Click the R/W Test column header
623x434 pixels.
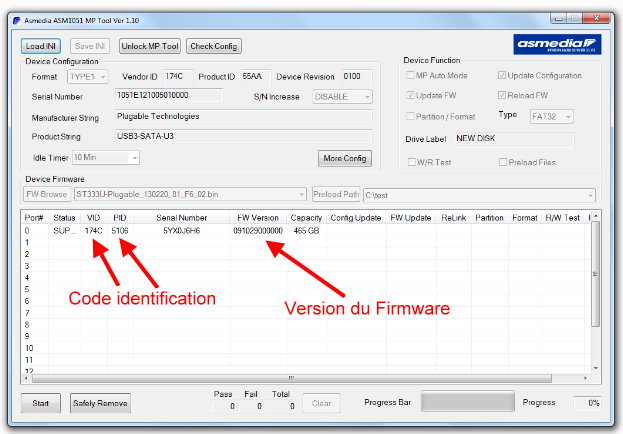coord(563,218)
